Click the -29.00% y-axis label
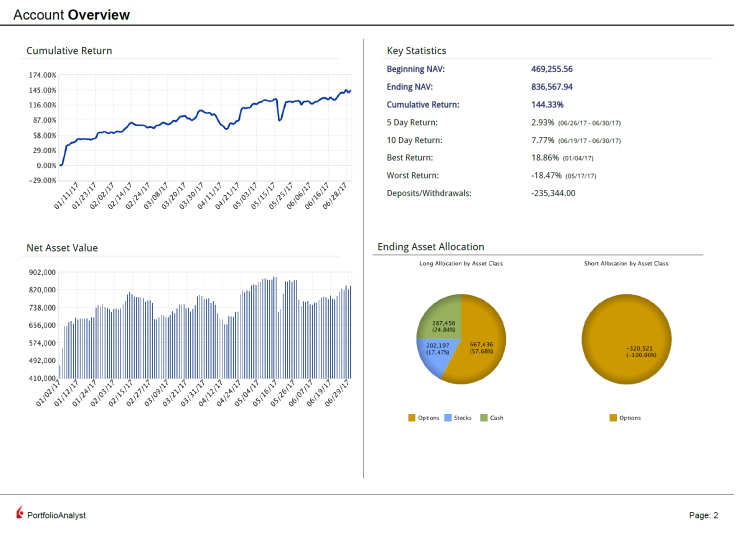 point(42,181)
